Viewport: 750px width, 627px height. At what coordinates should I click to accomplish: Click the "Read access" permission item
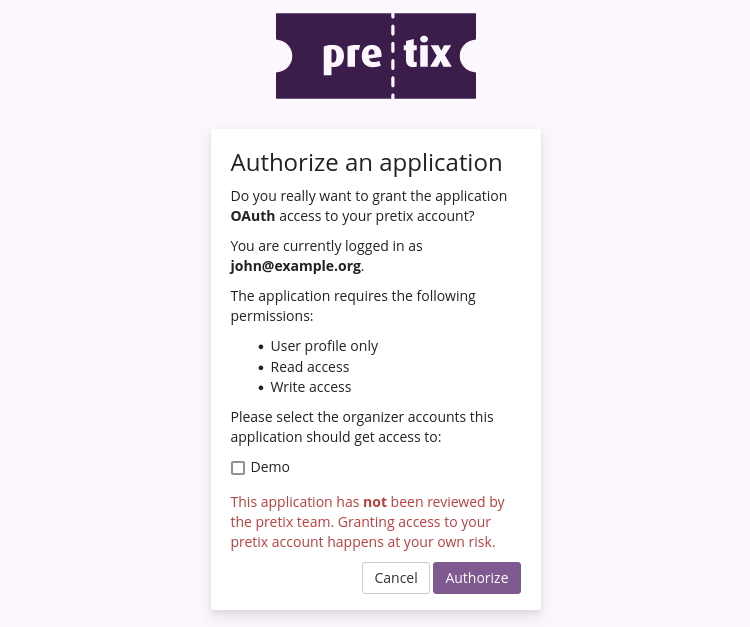tap(310, 367)
